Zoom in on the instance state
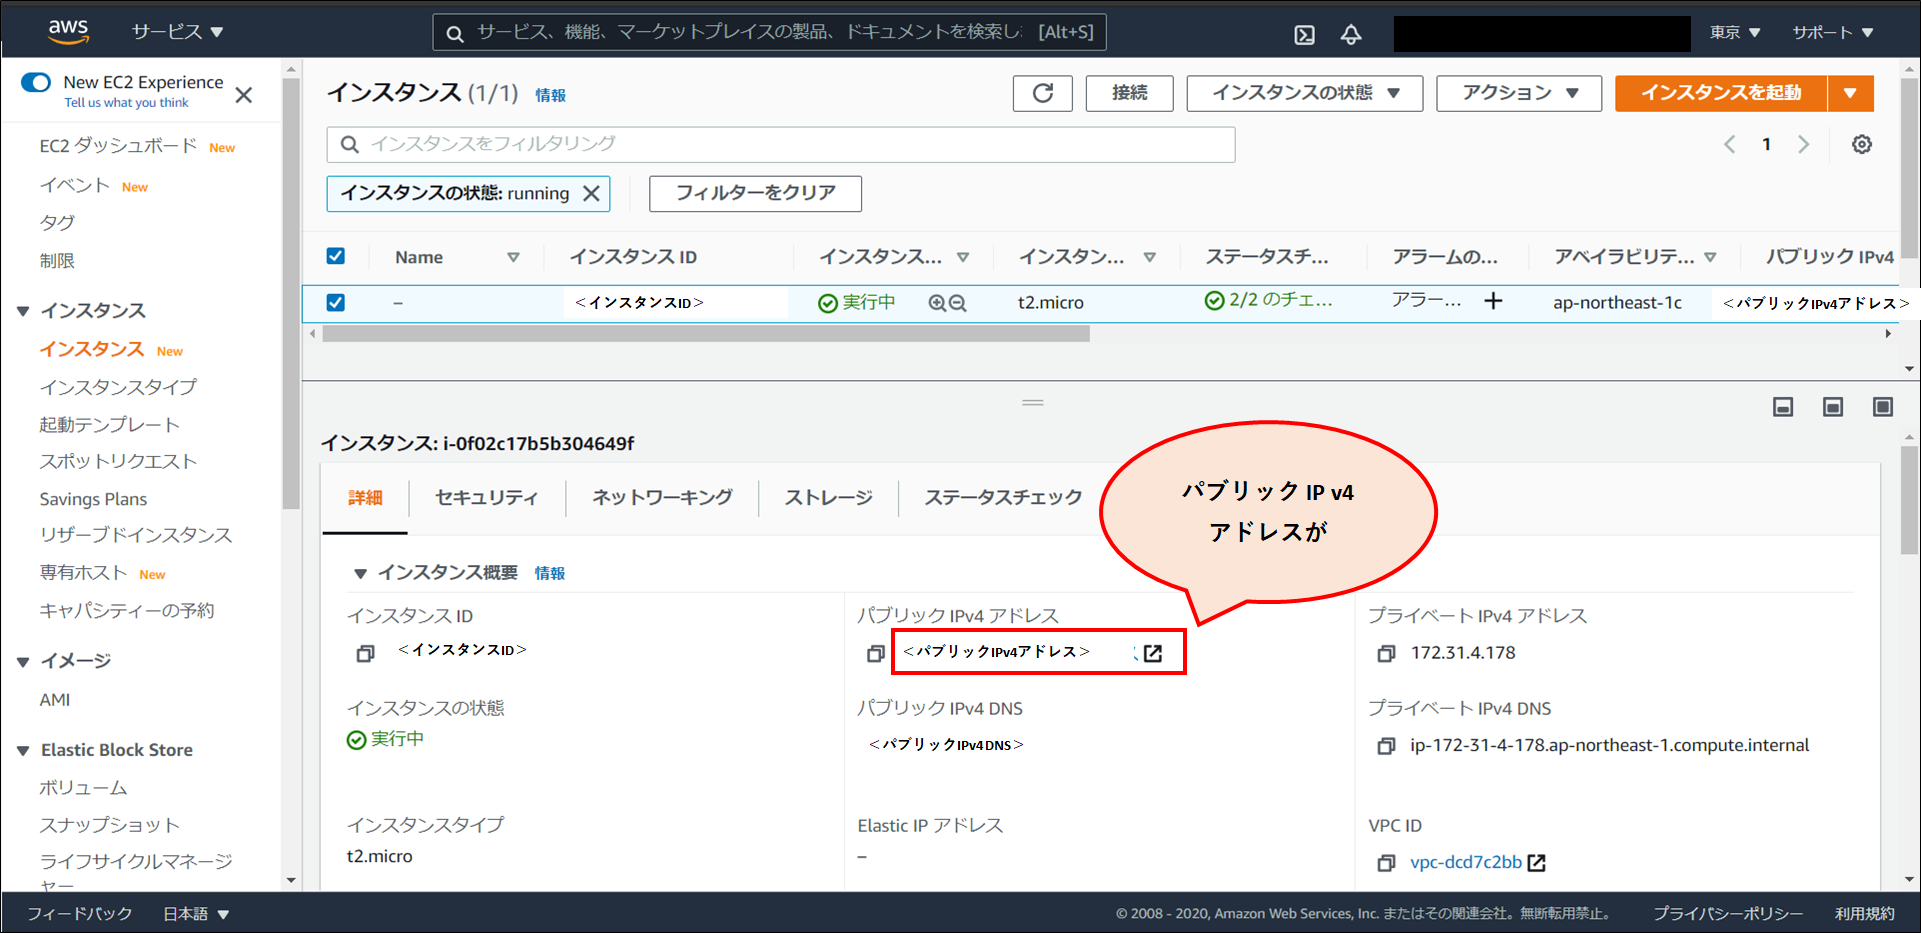The image size is (1922, 933). (x=937, y=302)
